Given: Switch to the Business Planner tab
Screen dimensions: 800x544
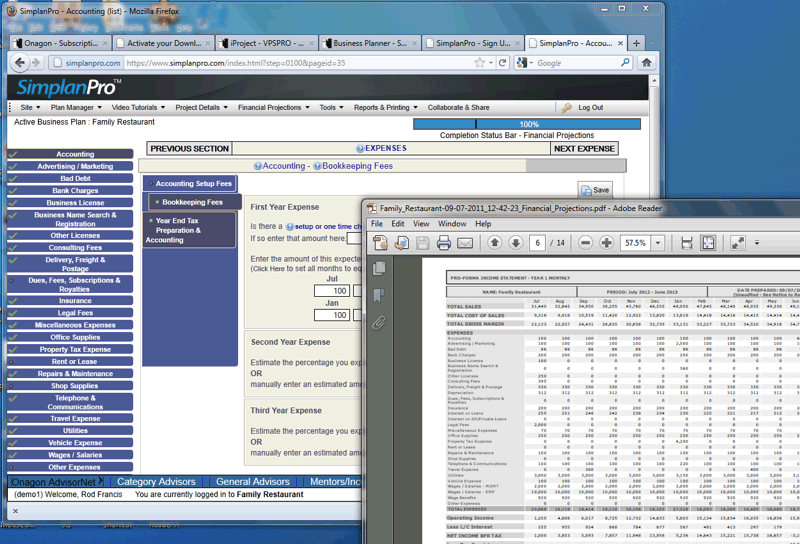Looking at the screenshot, I should [x=369, y=43].
